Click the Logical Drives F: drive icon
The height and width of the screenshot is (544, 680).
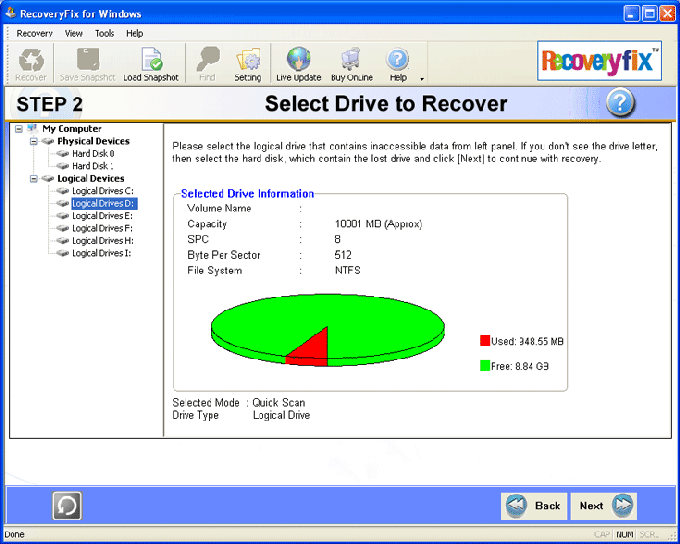pyautogui.click(x=63, y=228)
